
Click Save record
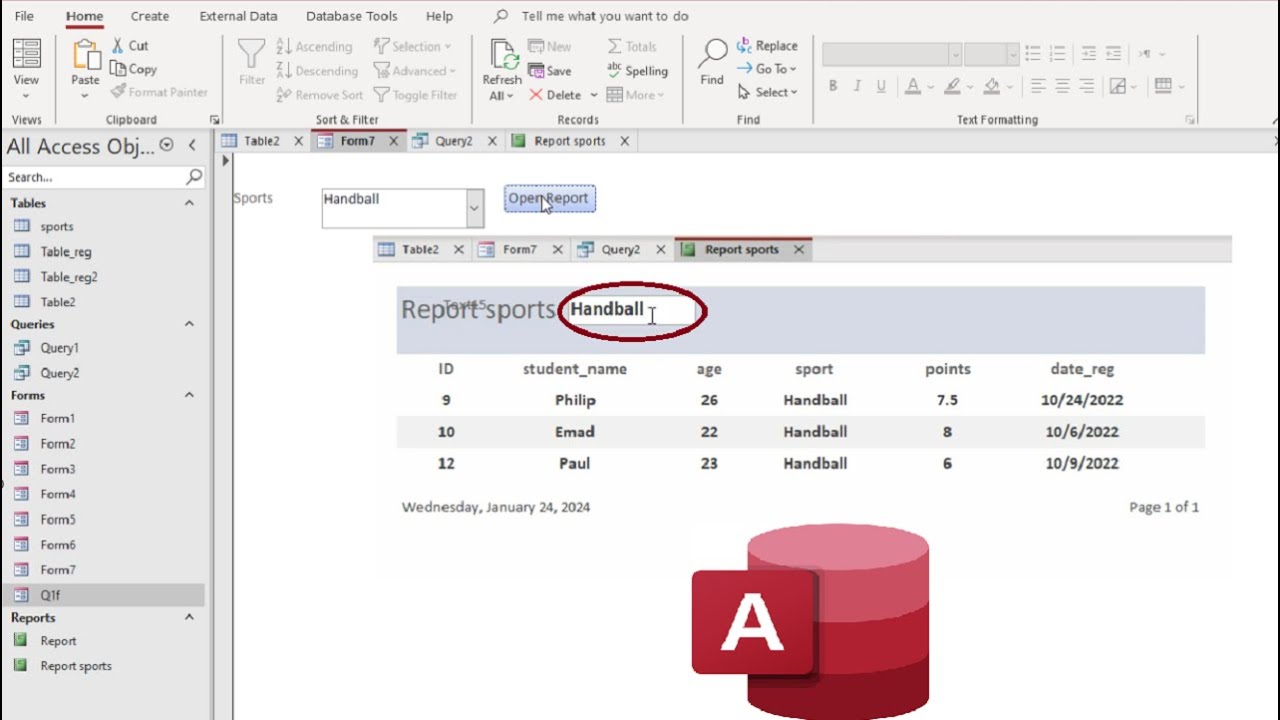point(549,71)
